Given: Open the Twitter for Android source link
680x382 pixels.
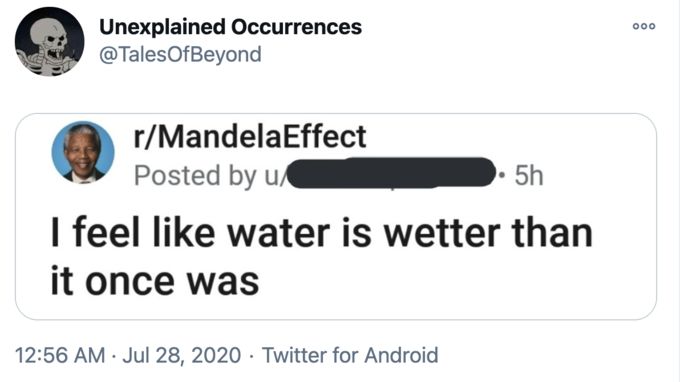Looking at the screenshot, I should [350, 355].
